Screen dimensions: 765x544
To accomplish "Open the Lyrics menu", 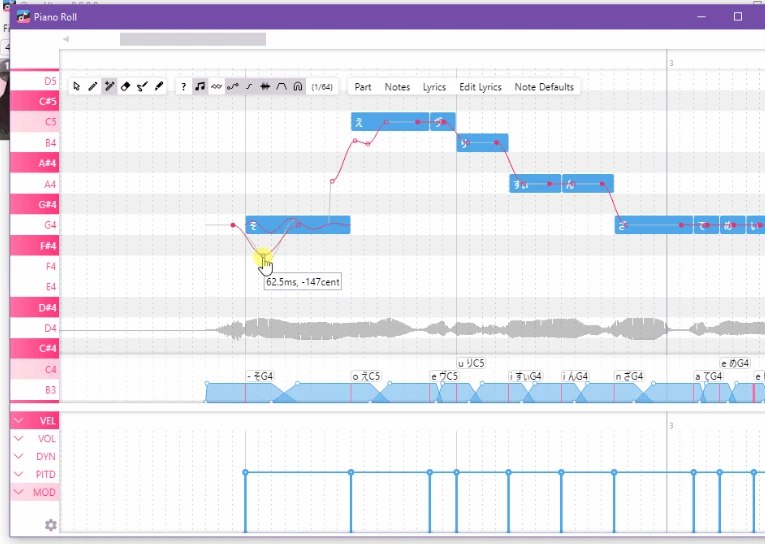I will point(434,87).
